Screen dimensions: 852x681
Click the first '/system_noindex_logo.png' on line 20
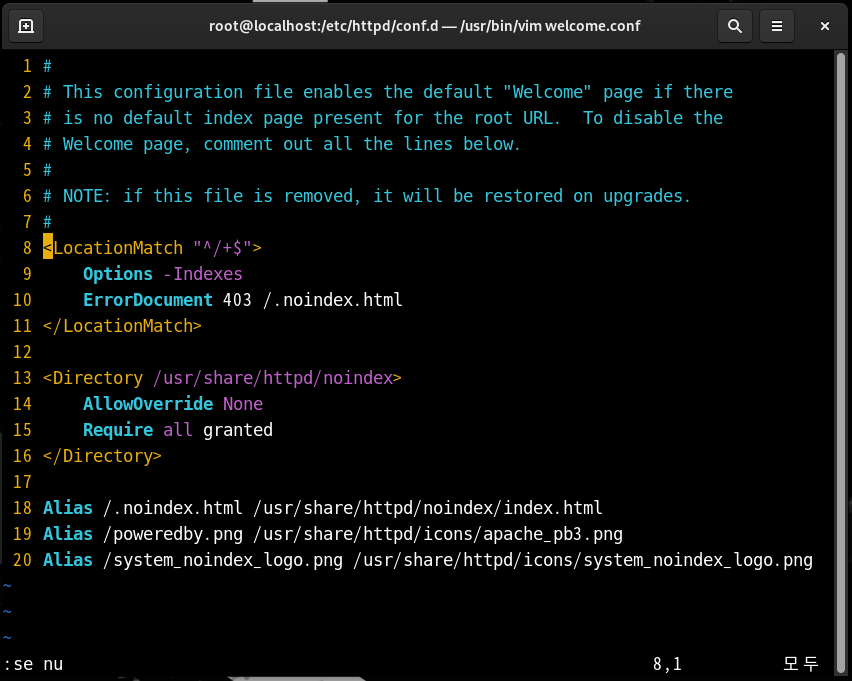pyautogui.click(x=223, y=560)
